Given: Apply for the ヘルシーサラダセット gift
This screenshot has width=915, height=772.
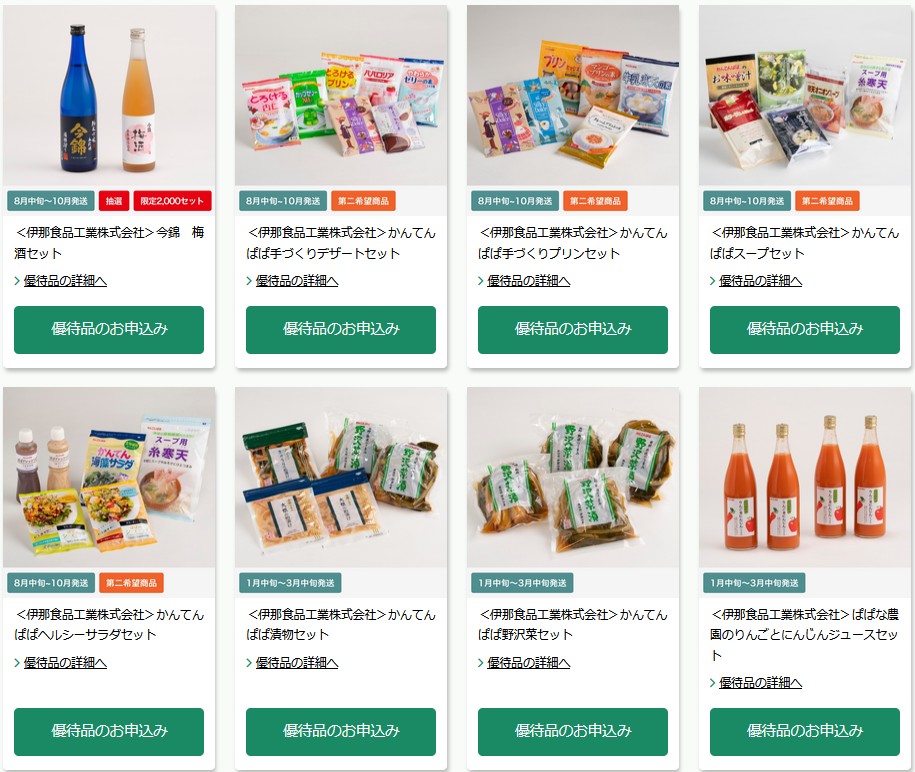Looking at the screenshot, I should pos(109,732).
